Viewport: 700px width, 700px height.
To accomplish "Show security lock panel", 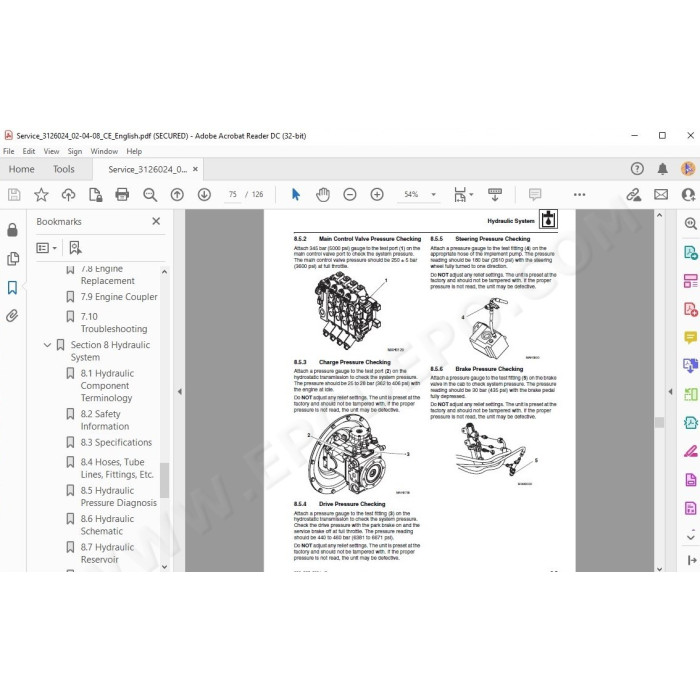I will (12, 230).
